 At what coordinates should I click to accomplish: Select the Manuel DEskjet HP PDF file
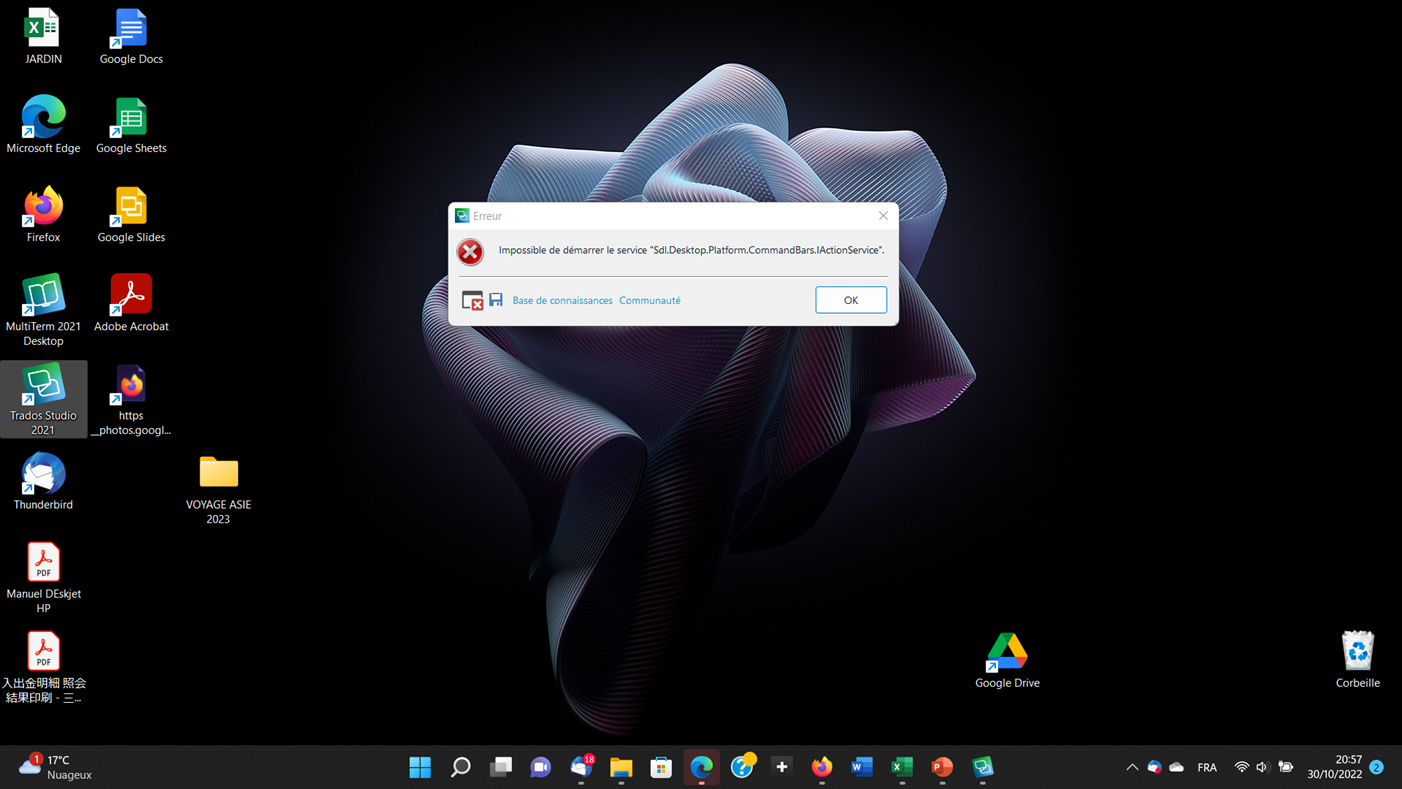pyautogui.click(x=43, y=576)
